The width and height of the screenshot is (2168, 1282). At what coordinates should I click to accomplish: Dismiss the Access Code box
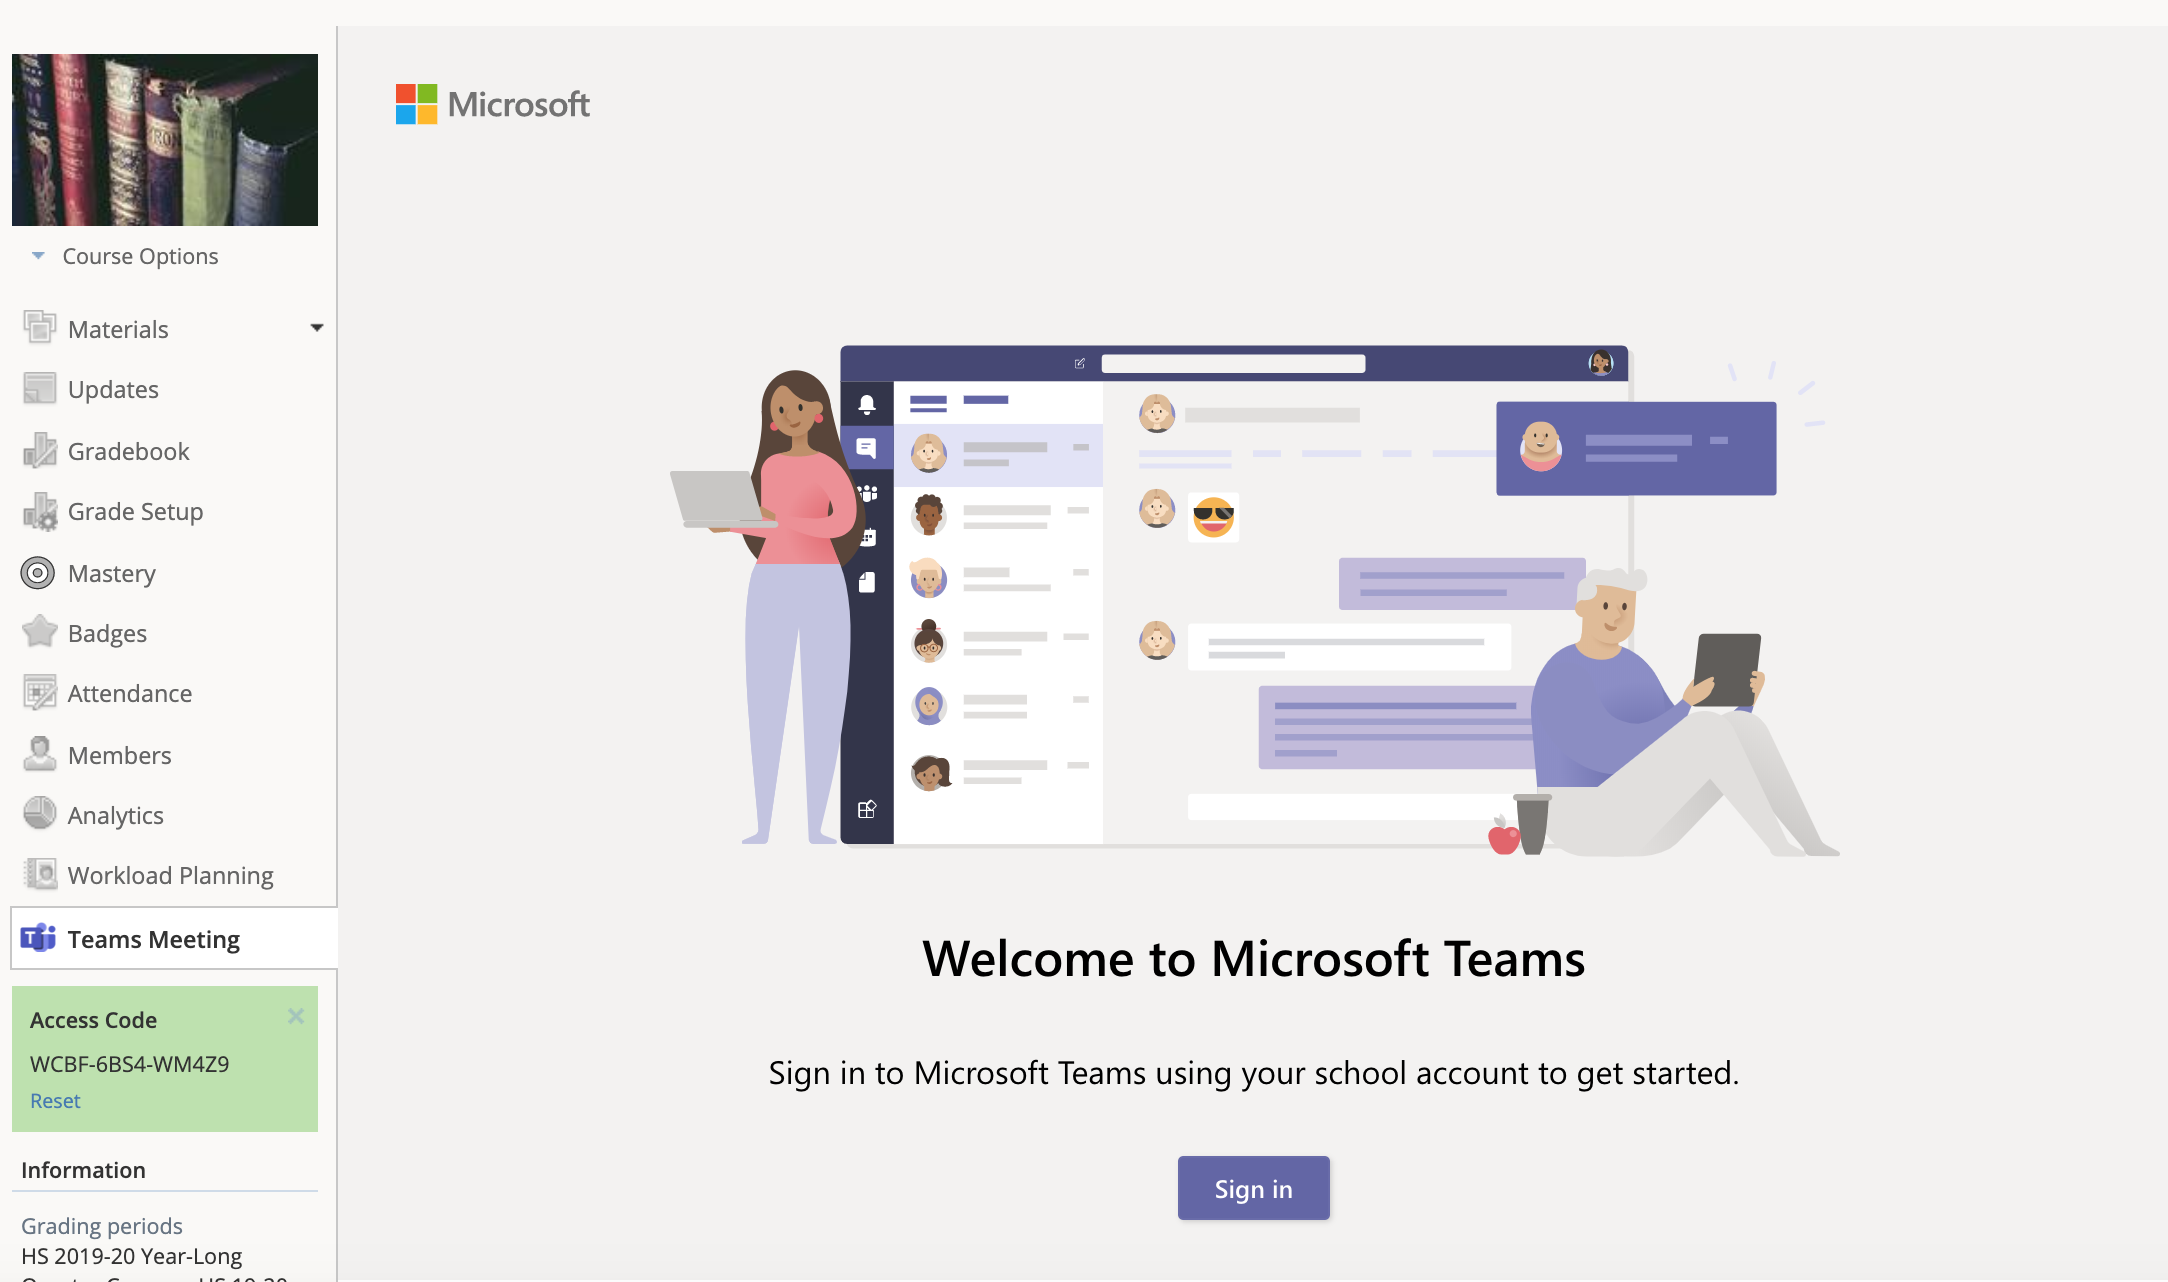pyautogui.click(x=296, y=1016)
